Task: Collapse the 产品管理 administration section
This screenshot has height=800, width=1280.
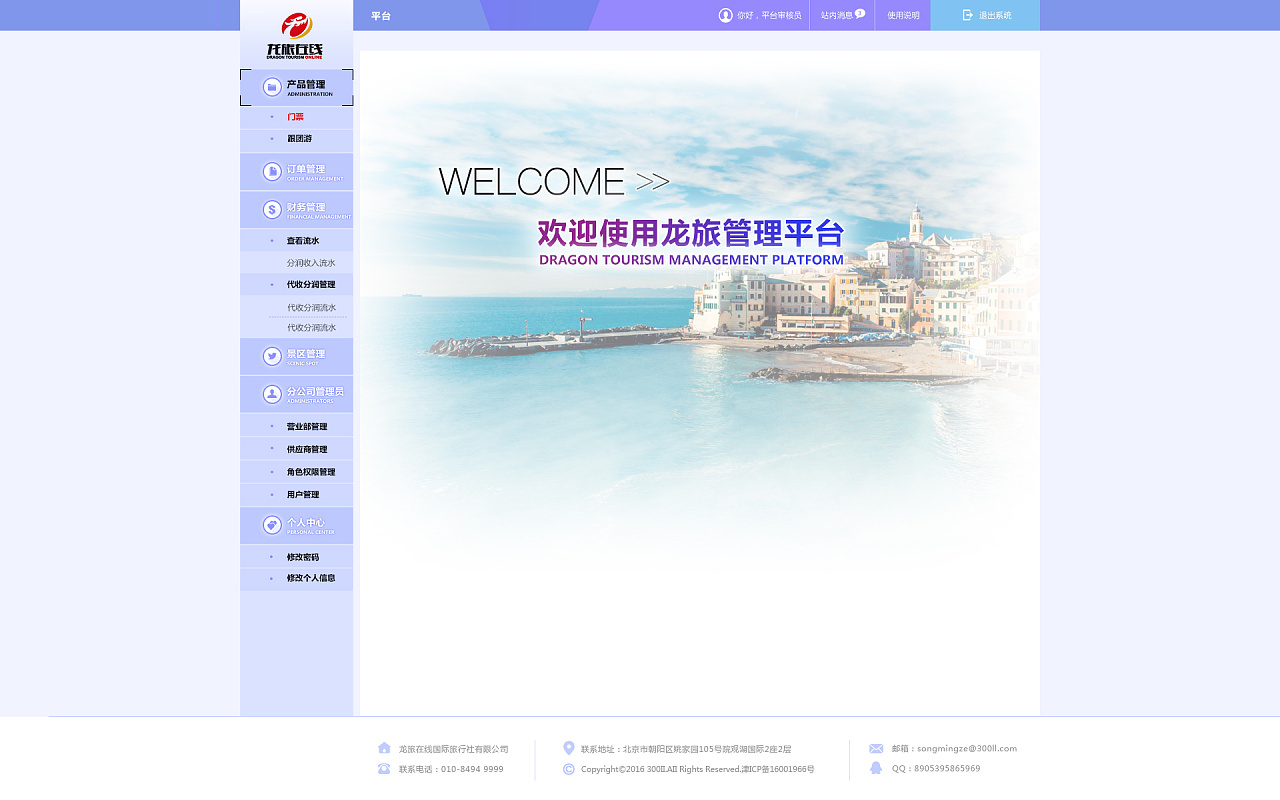Action: coord(305,87)
